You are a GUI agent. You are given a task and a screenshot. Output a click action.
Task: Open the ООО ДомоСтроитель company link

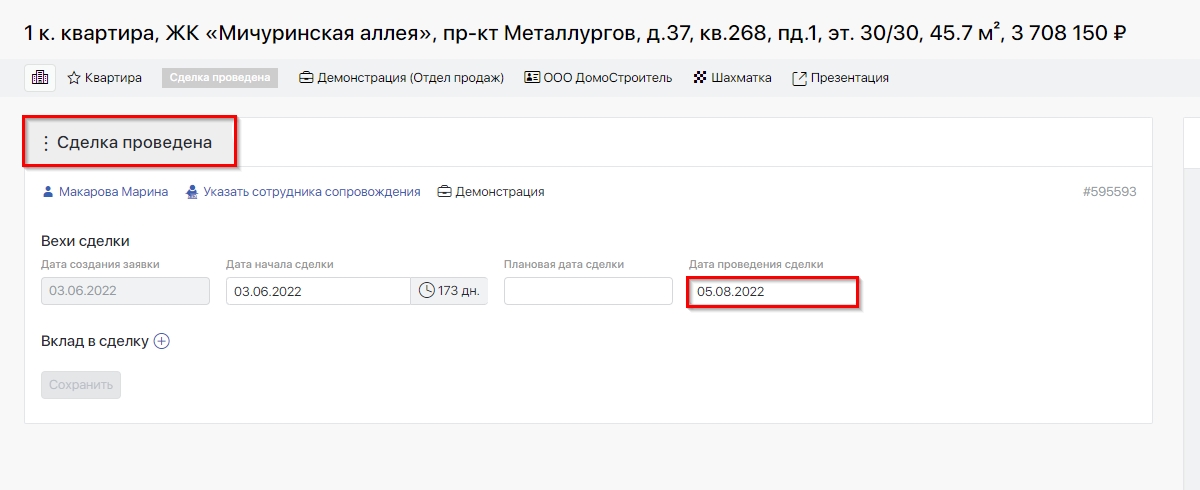coord(607,78)
